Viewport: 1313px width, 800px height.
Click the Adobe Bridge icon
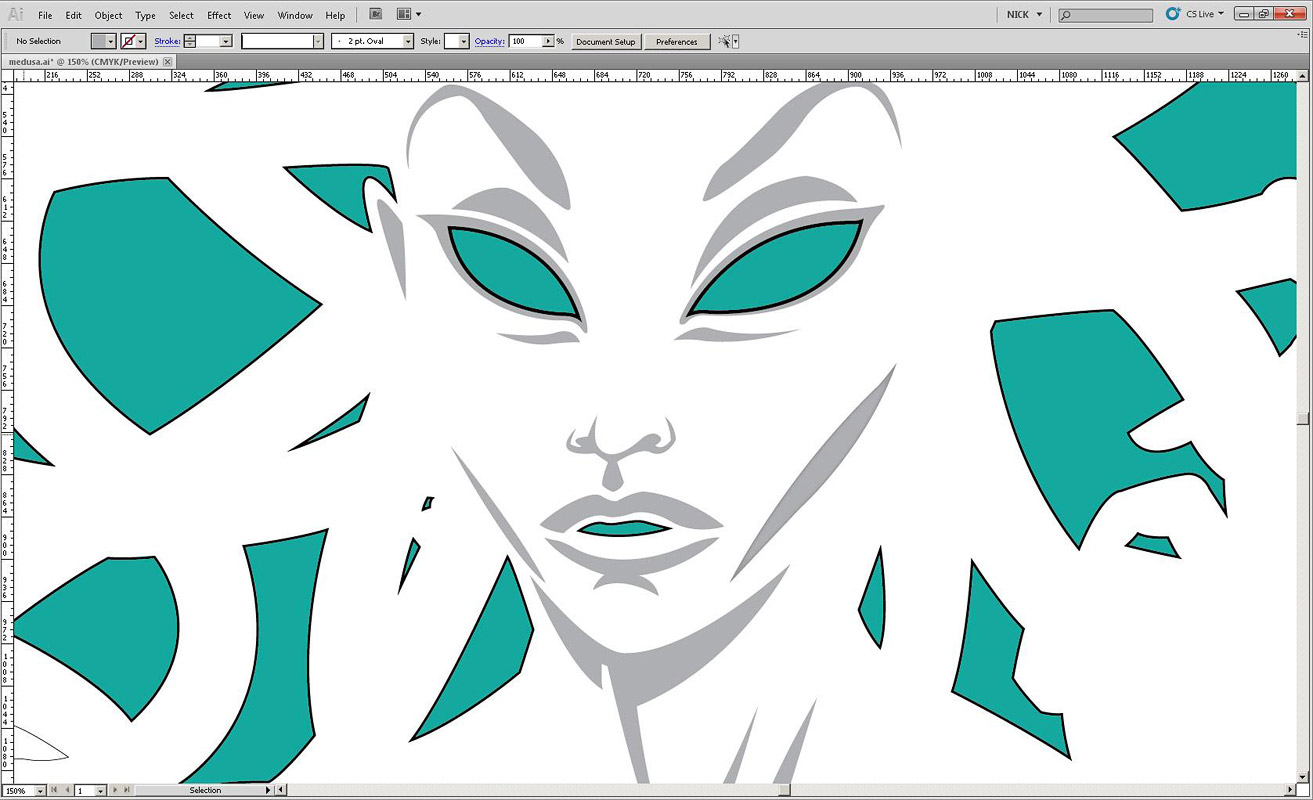click(375, 15)
